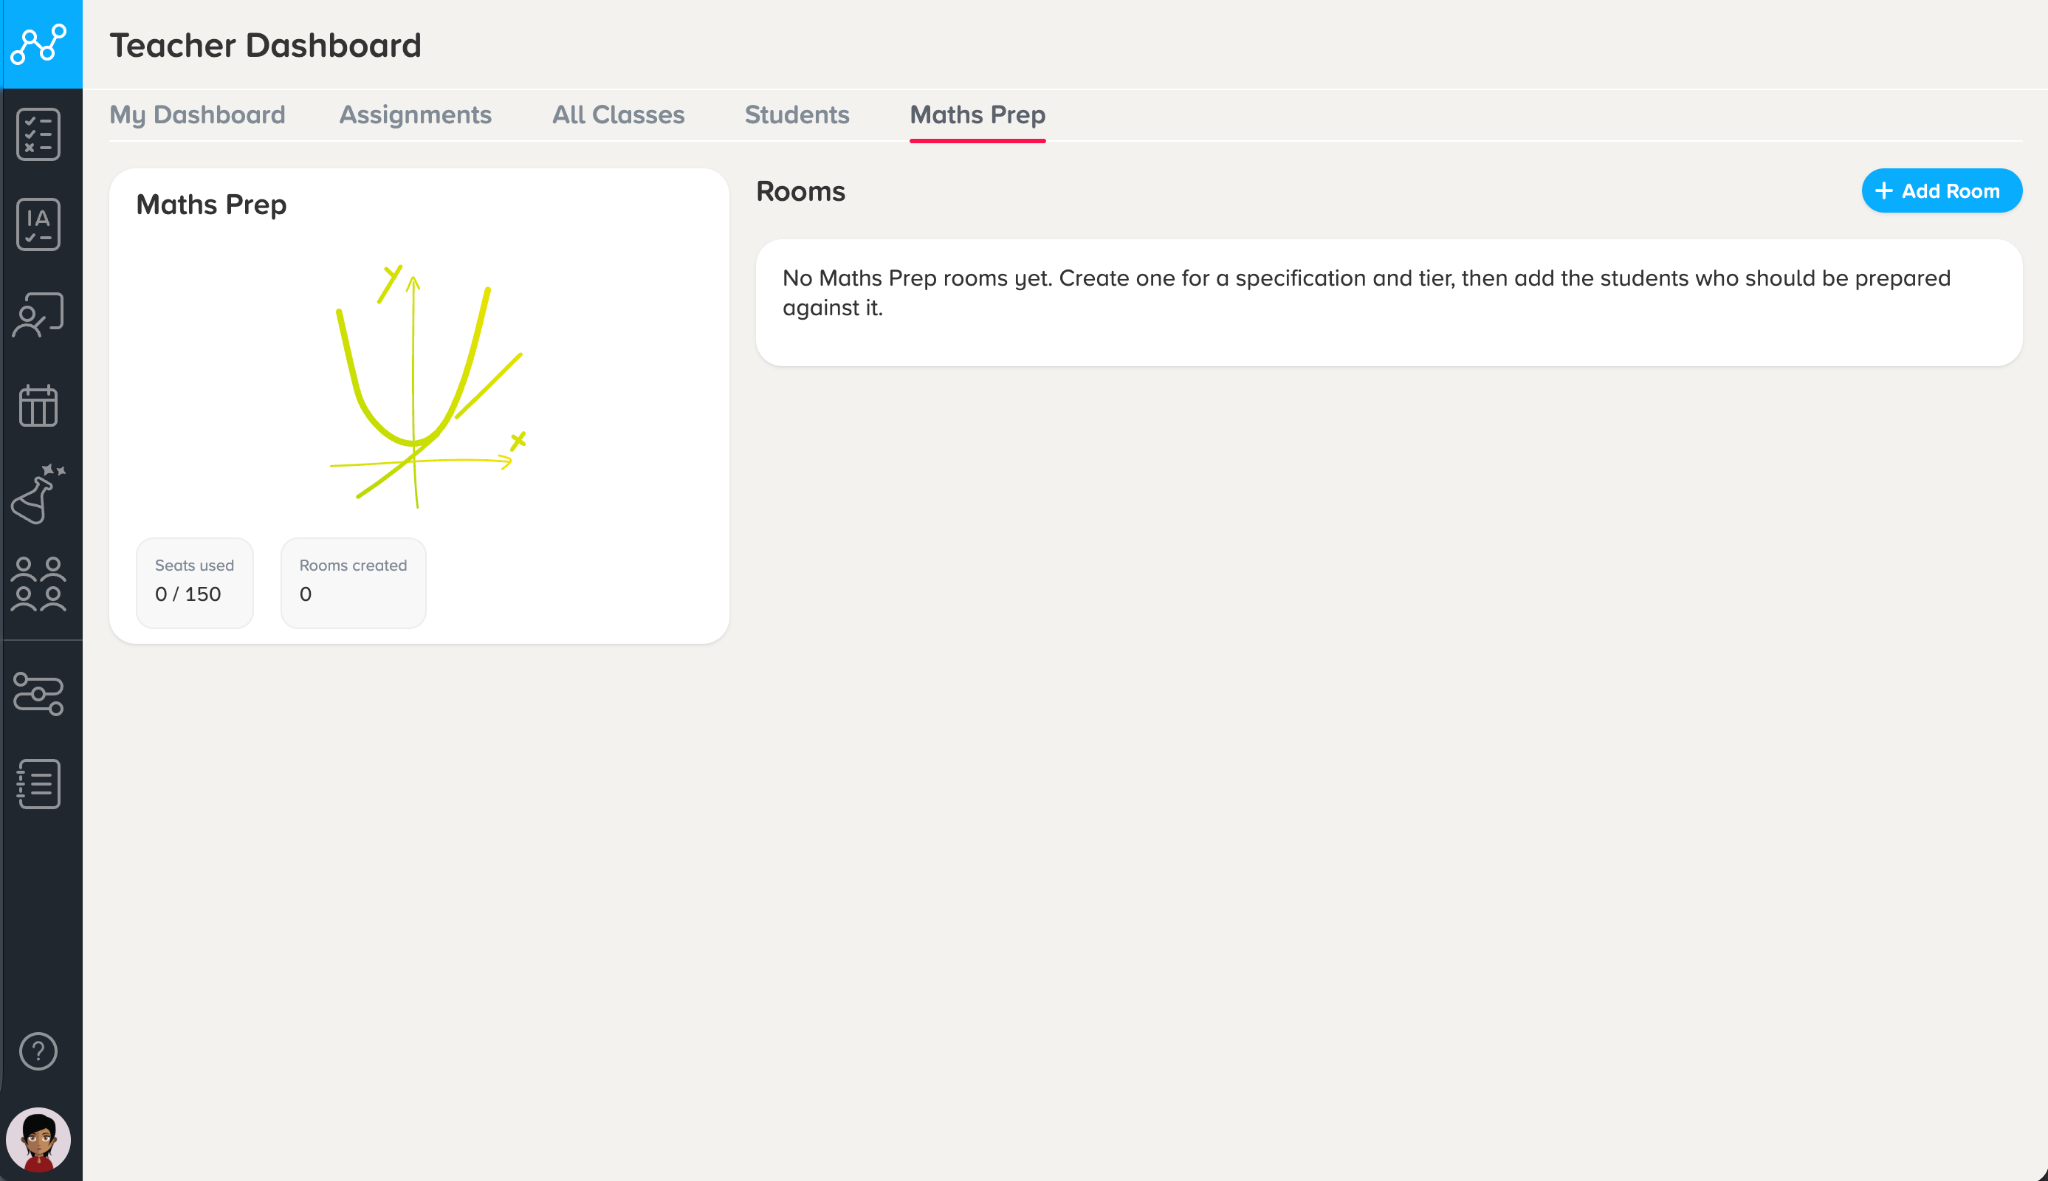This screenshot has width=2048, height=1181.
Task: Switch to the All Classes tab
Action: pyautogui.click(x=618, y=115)
